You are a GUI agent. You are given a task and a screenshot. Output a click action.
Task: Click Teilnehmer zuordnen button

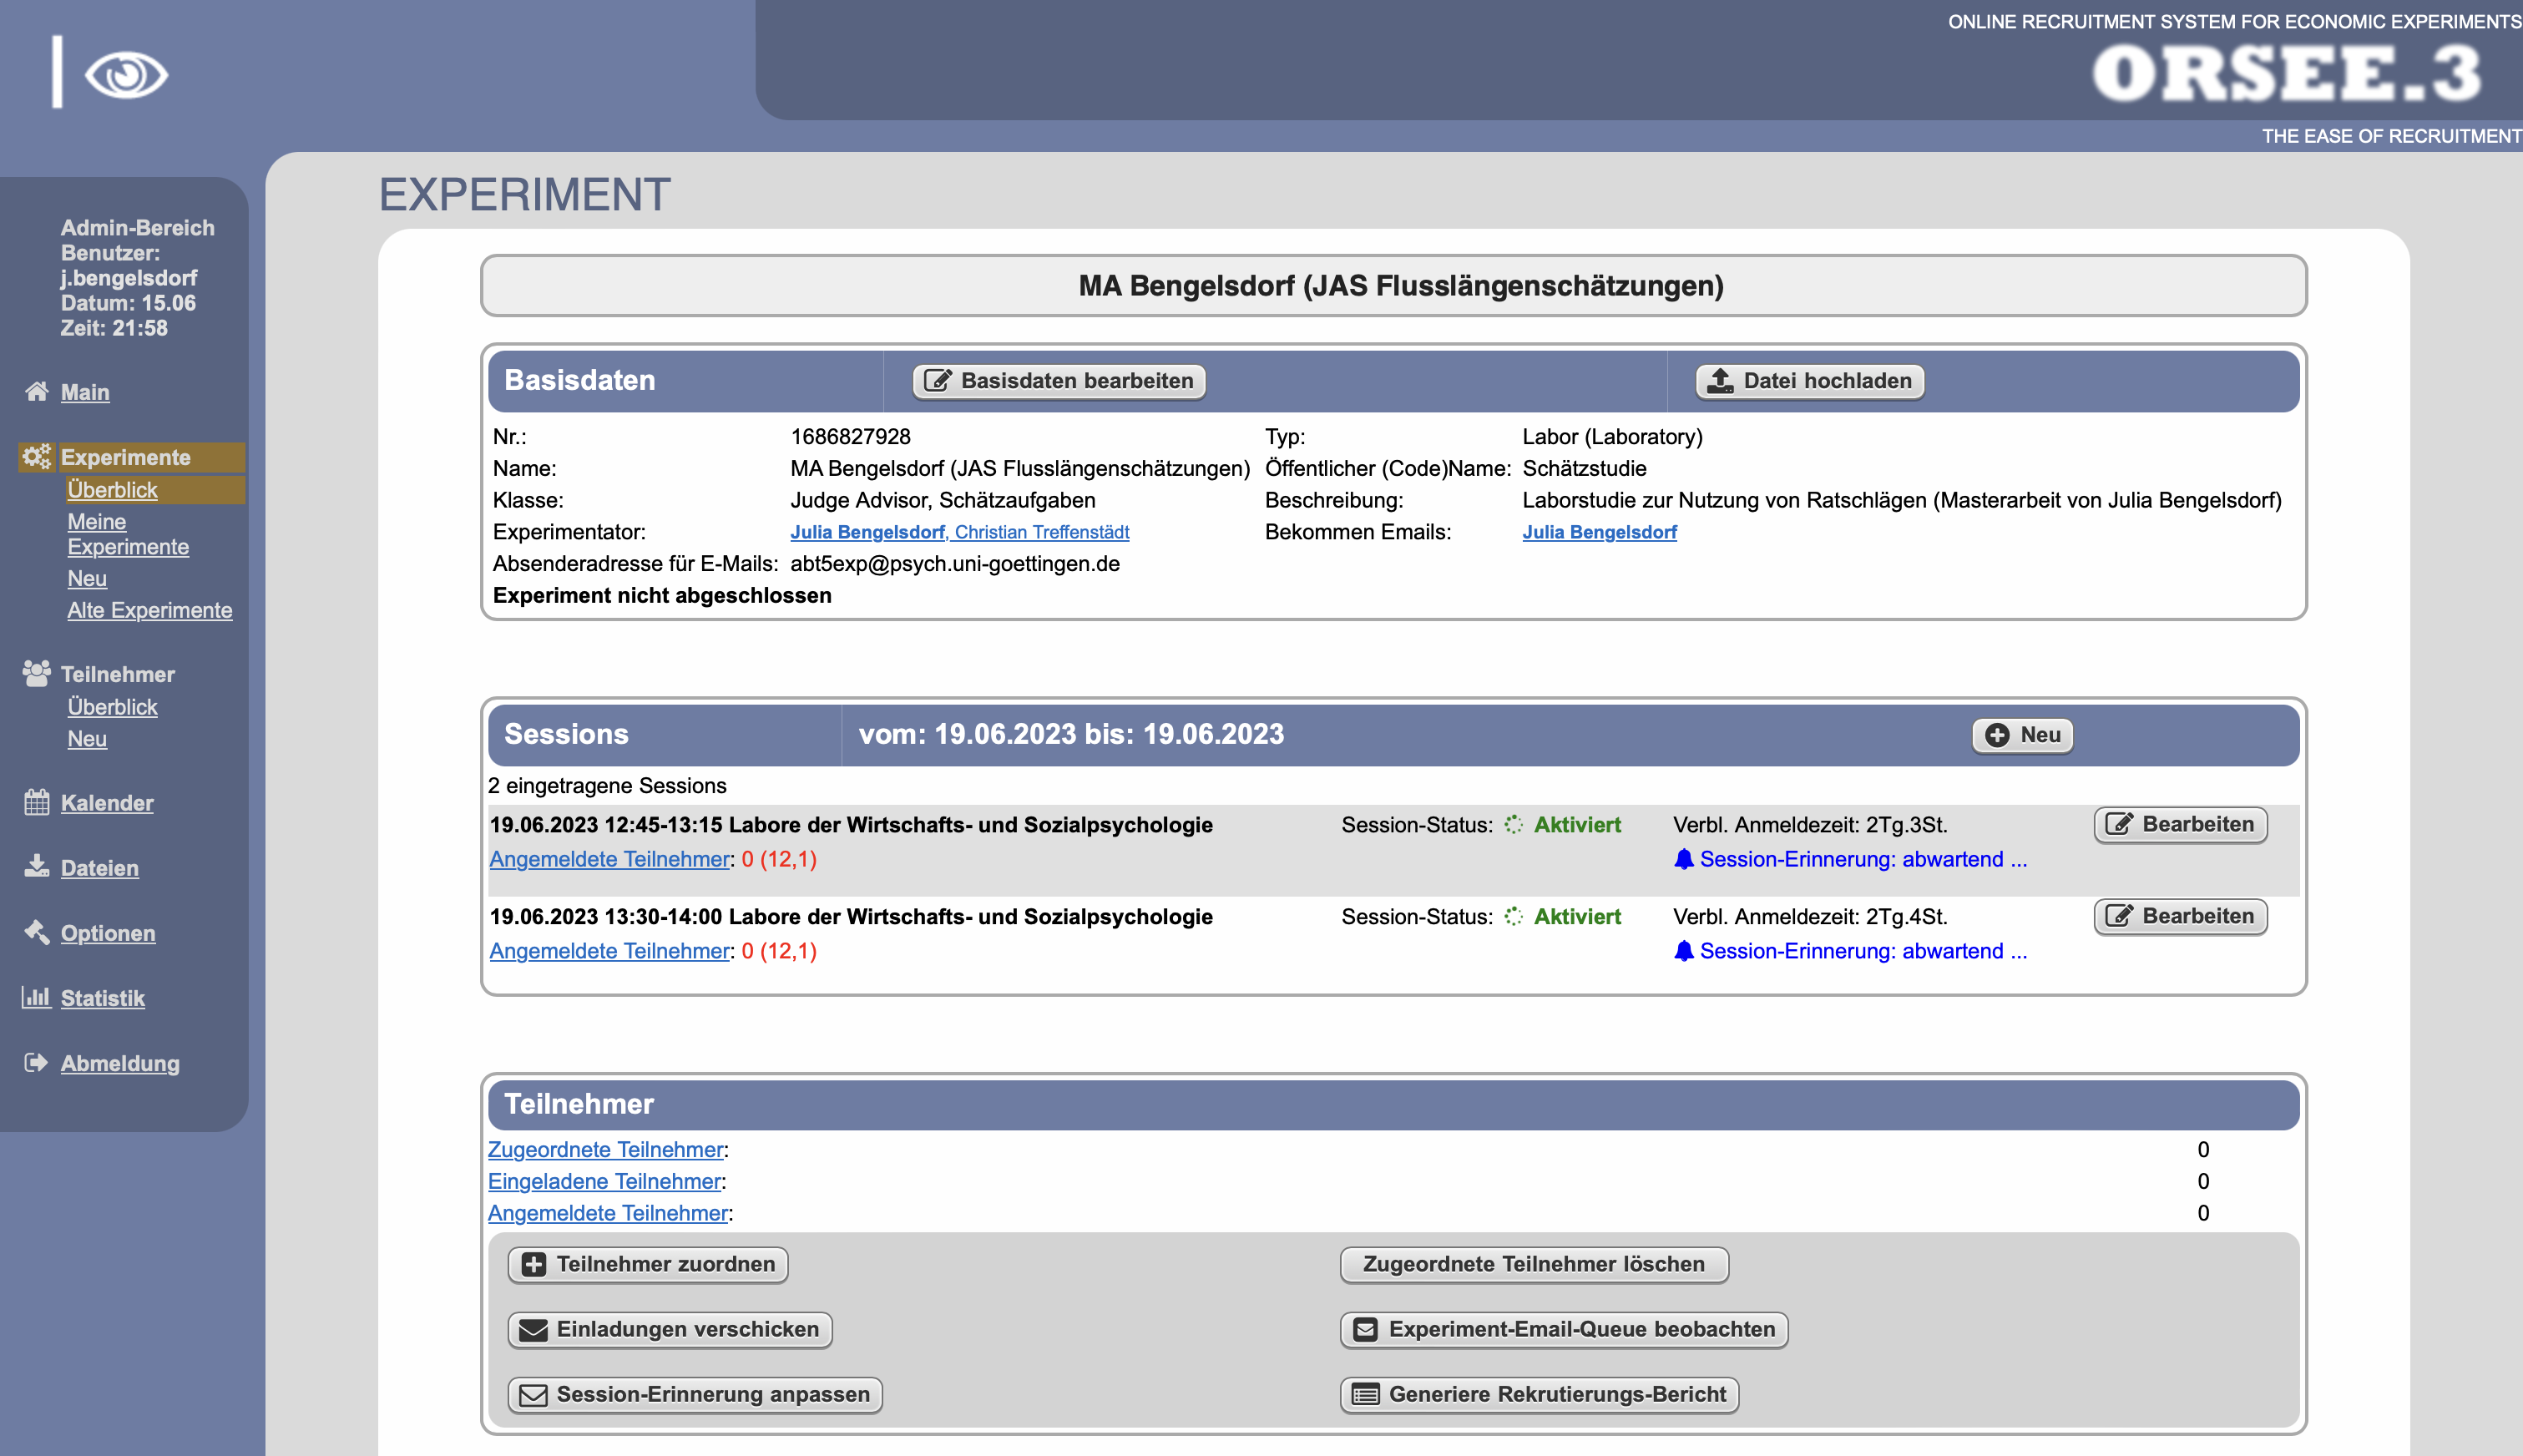point(648,1264)
